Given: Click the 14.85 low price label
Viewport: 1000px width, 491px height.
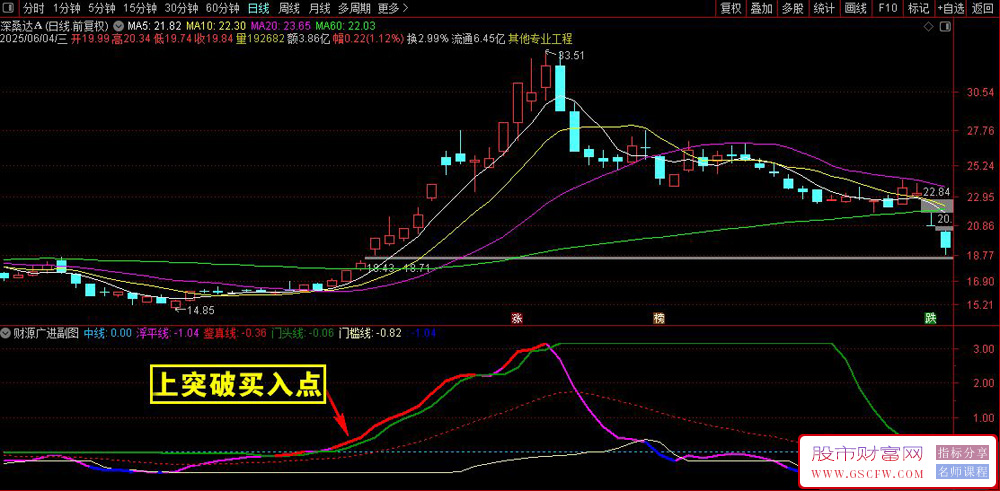Looking at the screenshot, I should coord(200,311).
